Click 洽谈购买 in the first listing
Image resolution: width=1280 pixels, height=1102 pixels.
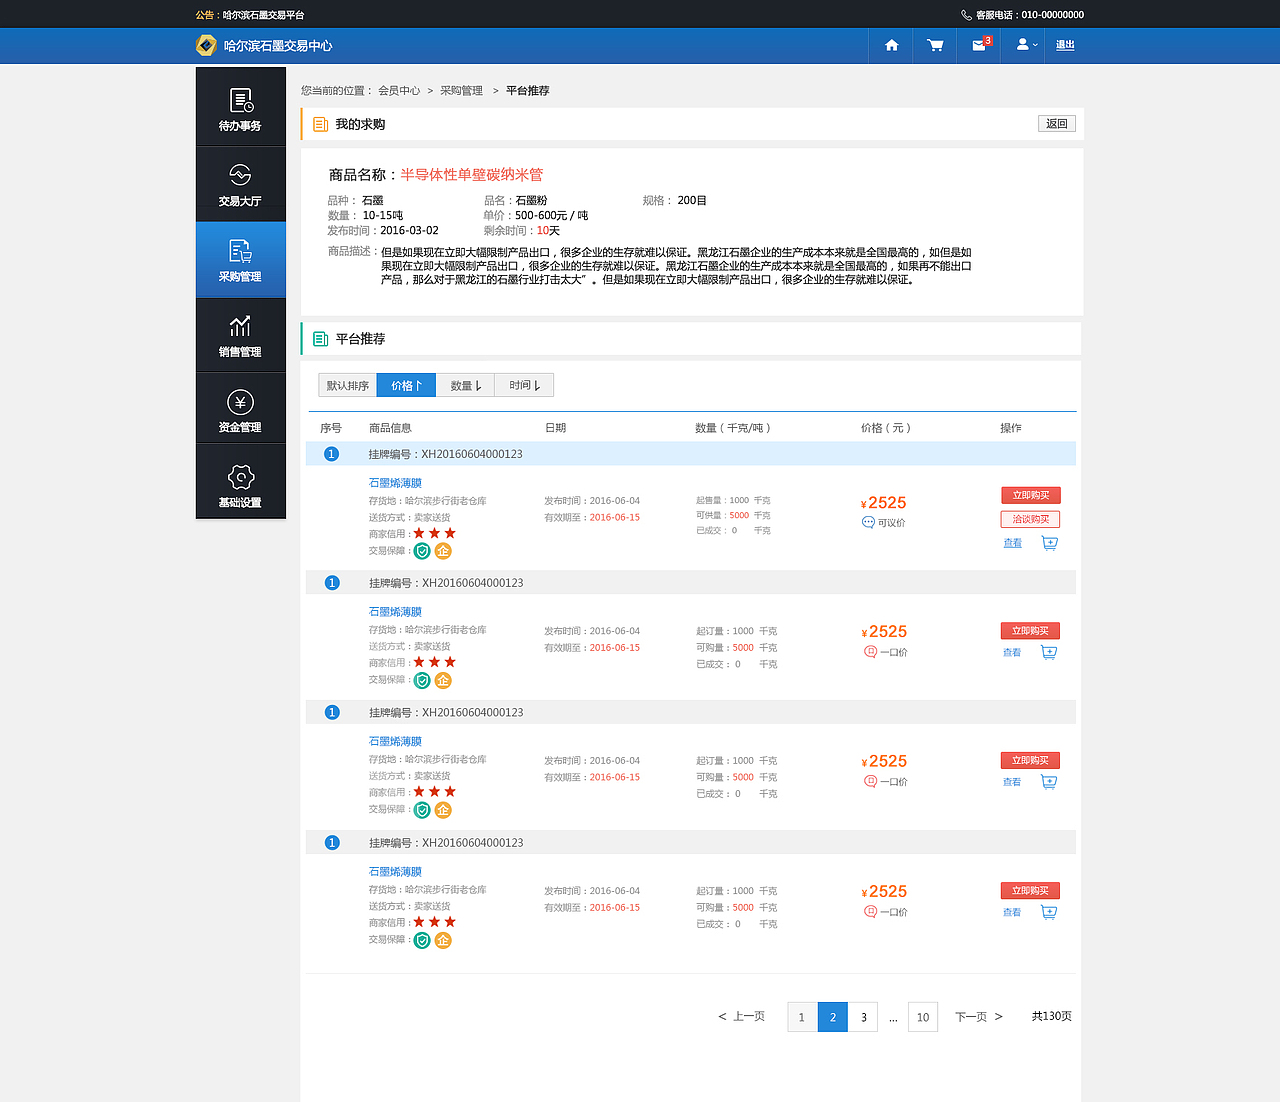point(1030,519)
